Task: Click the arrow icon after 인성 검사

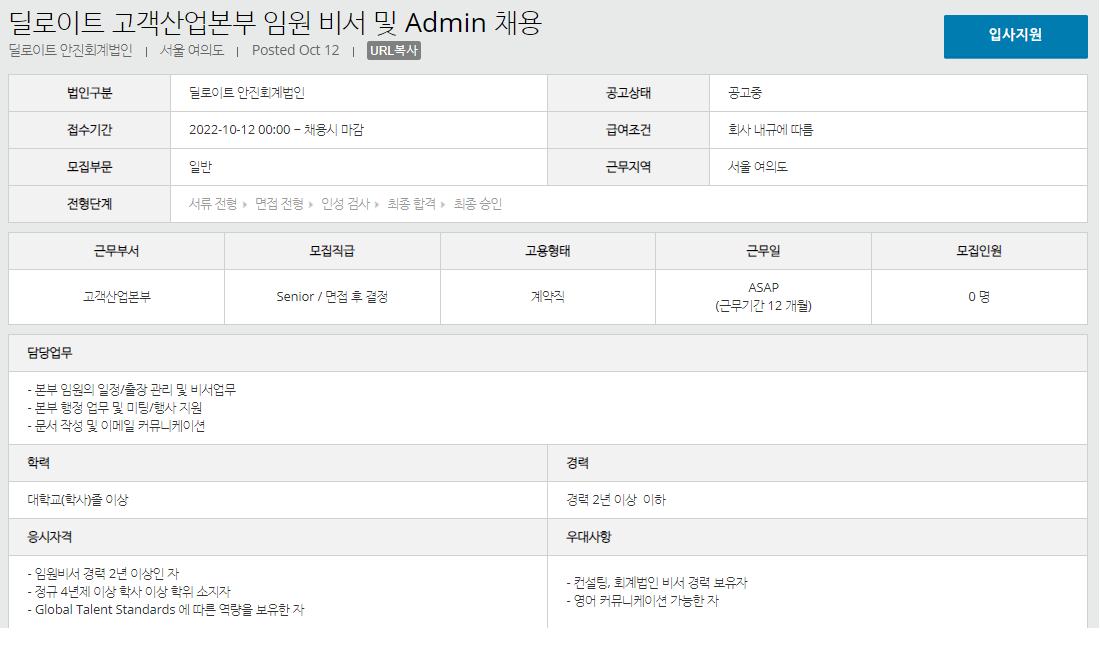Action: pos(377,204)
